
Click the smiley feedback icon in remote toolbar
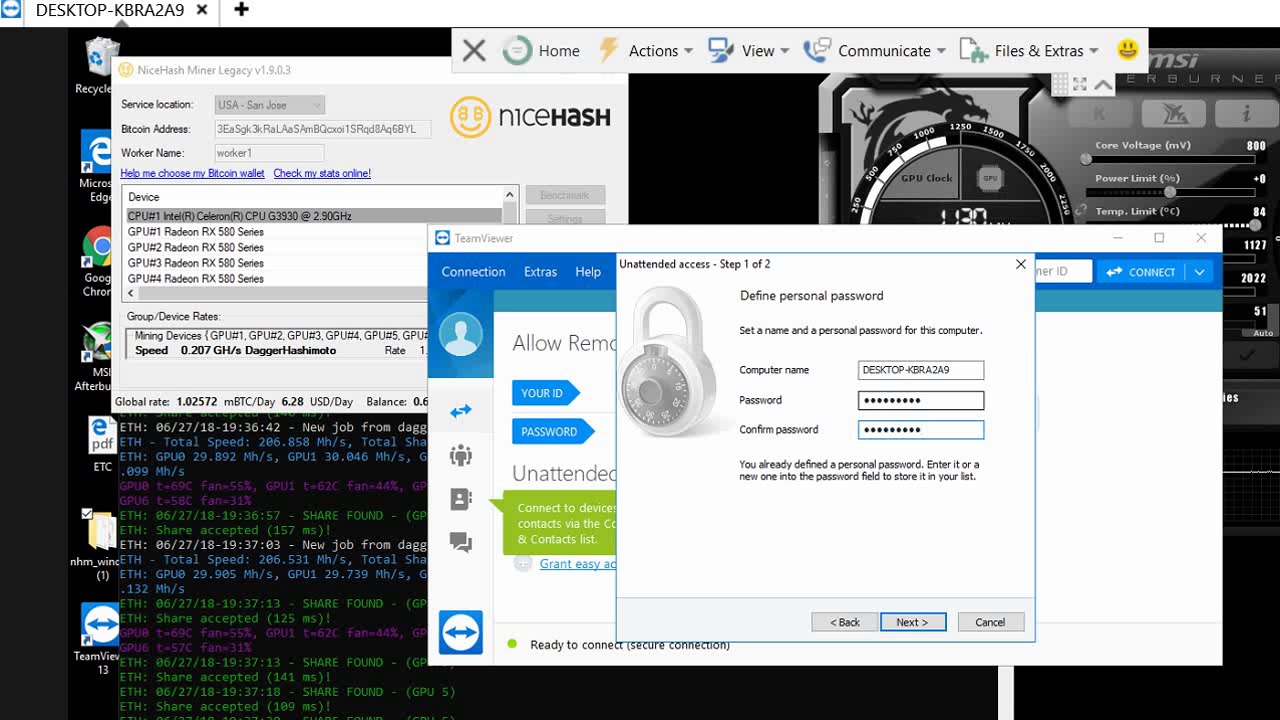(x=1127, y=49)
